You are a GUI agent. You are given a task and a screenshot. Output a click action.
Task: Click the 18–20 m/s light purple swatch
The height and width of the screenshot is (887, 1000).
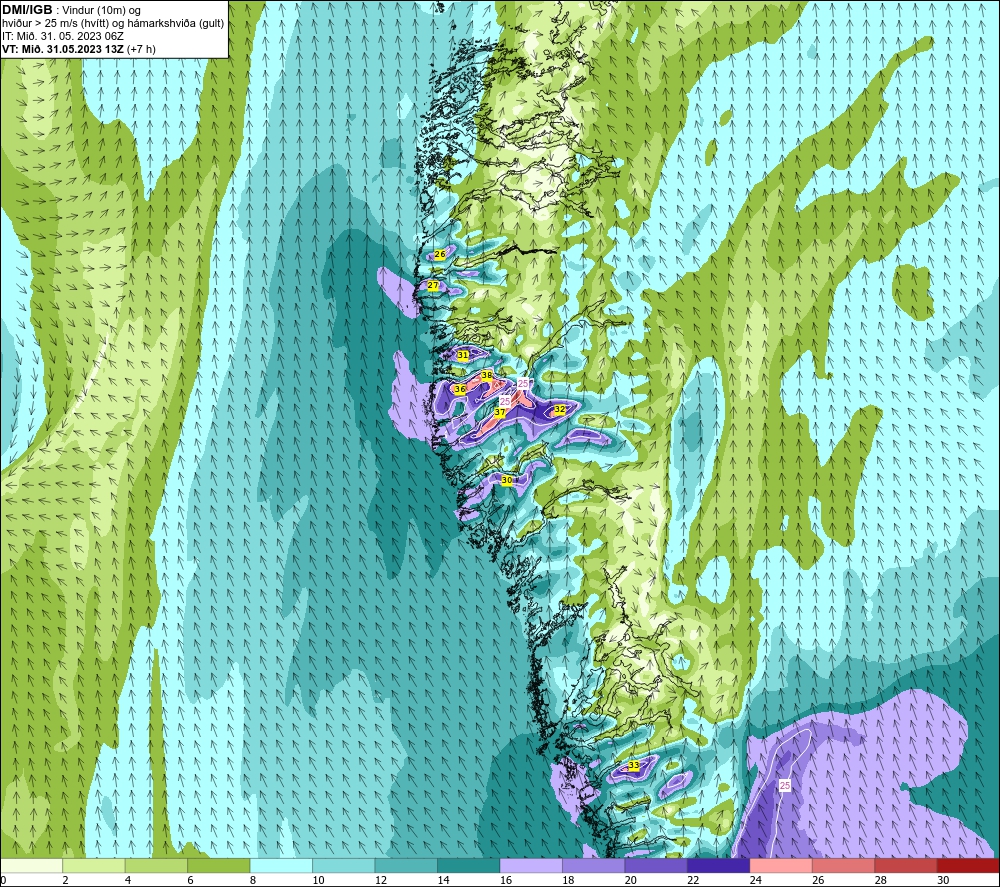pos(594,865)
